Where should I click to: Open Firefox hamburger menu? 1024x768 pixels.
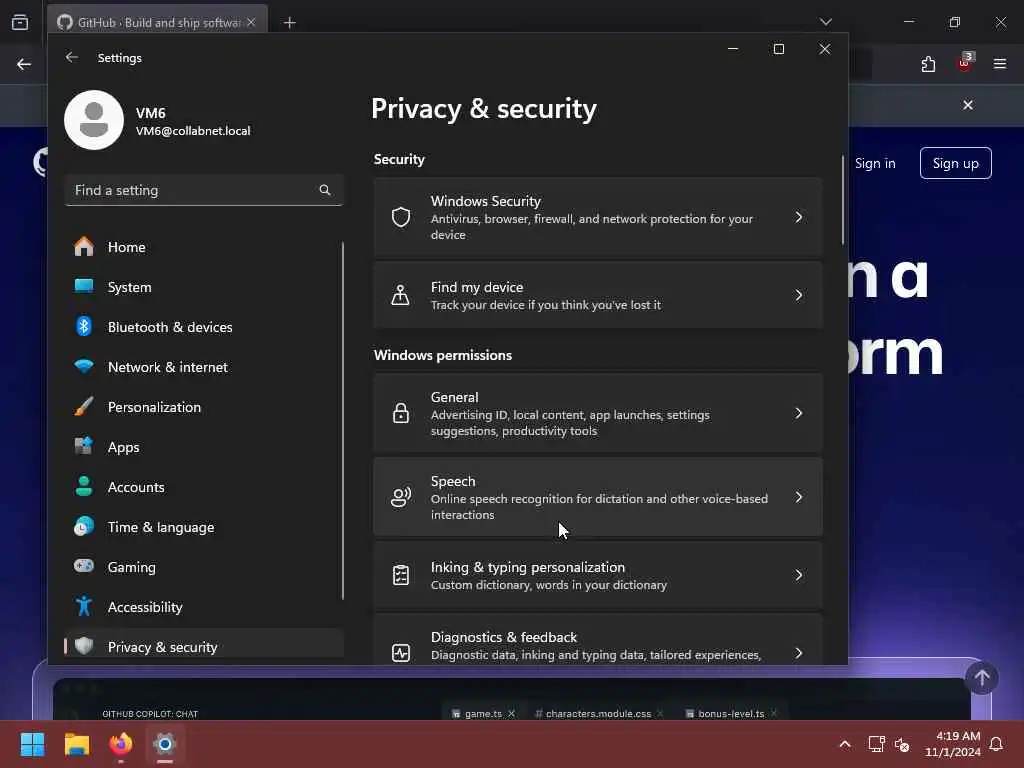point(1000,64)
